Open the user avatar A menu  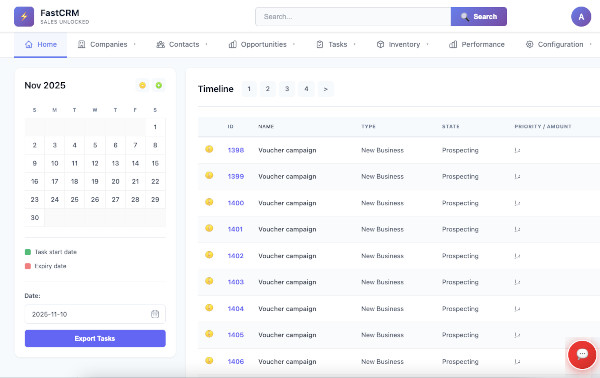(x=581, y=16)
